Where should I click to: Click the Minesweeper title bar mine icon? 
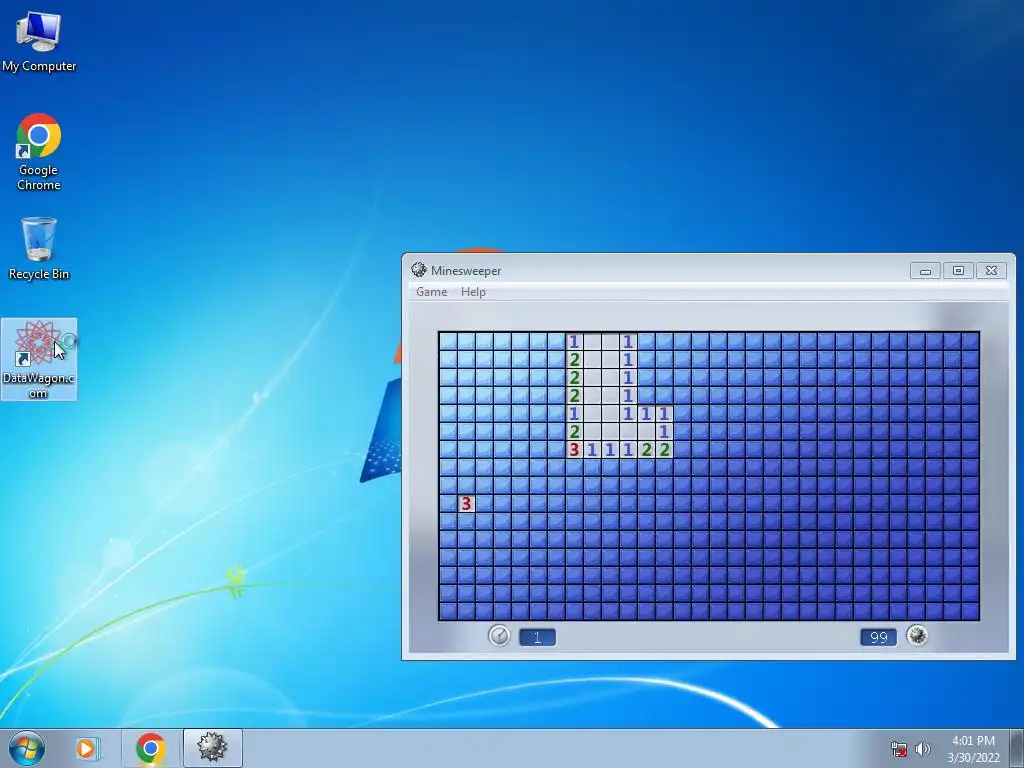[419, 270]
